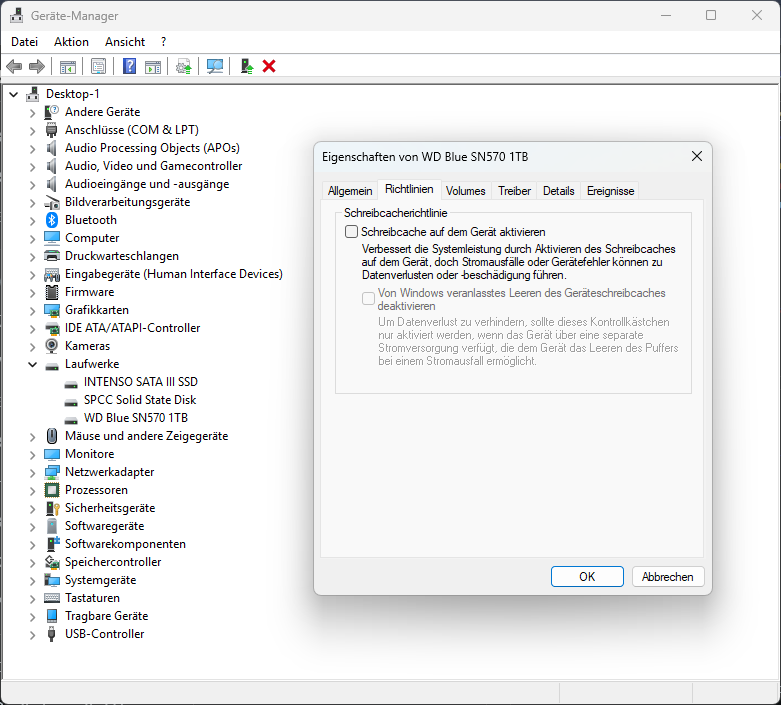Select the Richtlinien tab
781x705 pixels.
click(x=409, y=189)
